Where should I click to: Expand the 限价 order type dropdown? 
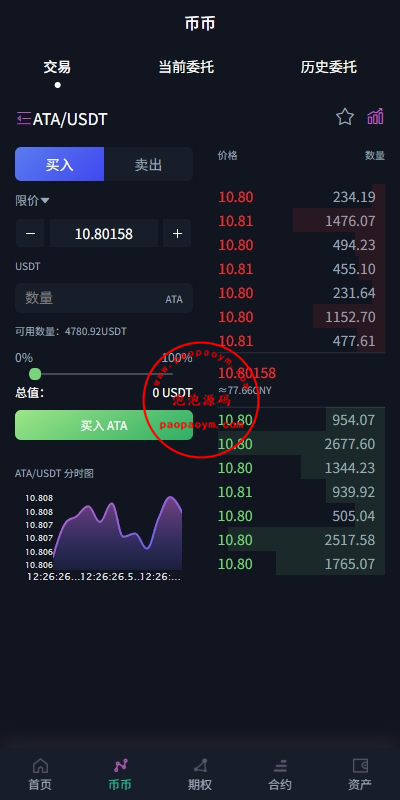[32, 201]
